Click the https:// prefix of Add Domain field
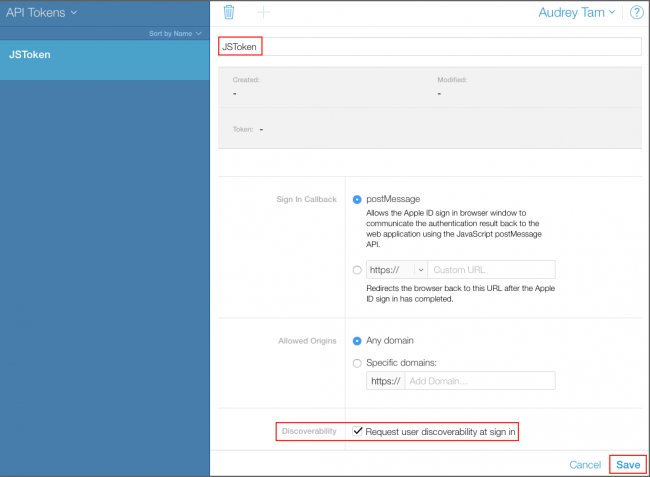This screenshot has height=477, width=650. [386, 380]
